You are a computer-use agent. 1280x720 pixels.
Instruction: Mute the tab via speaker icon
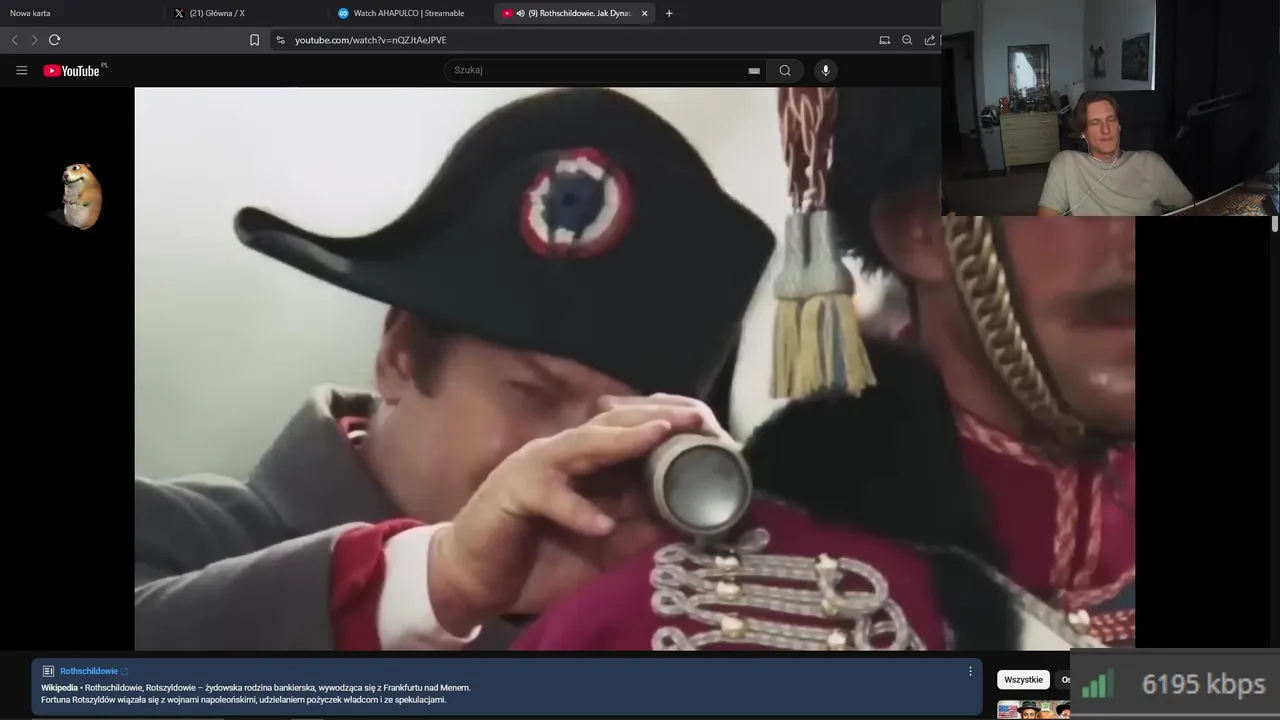521,13
